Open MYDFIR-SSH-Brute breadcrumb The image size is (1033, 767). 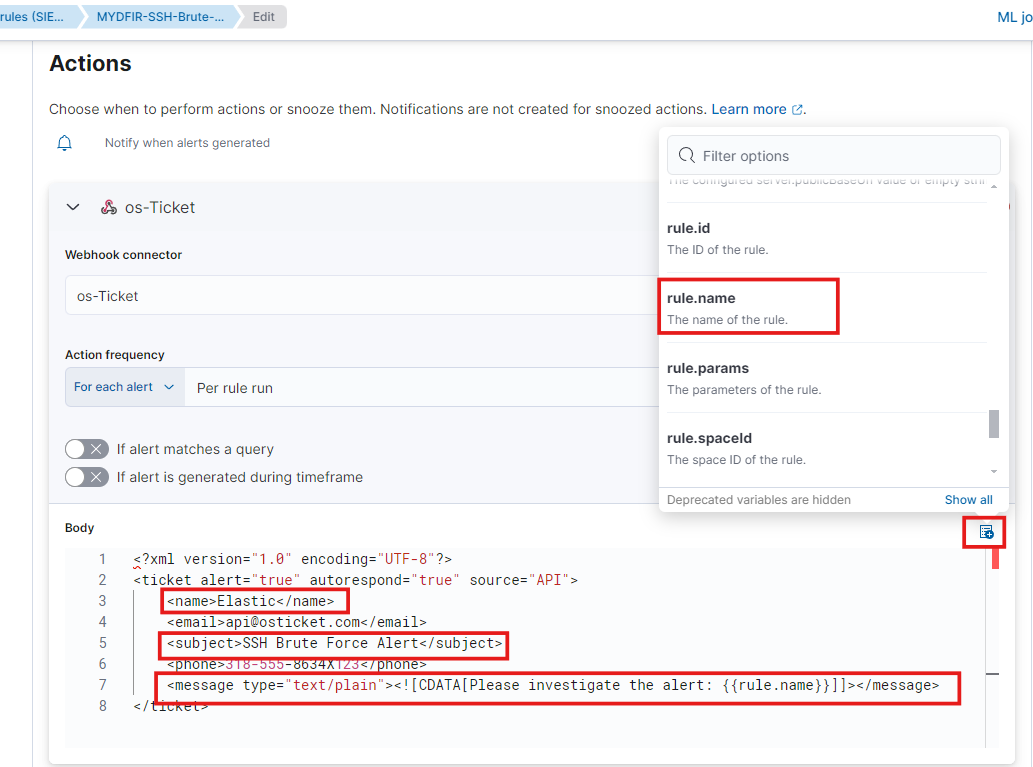coord(160,16)
